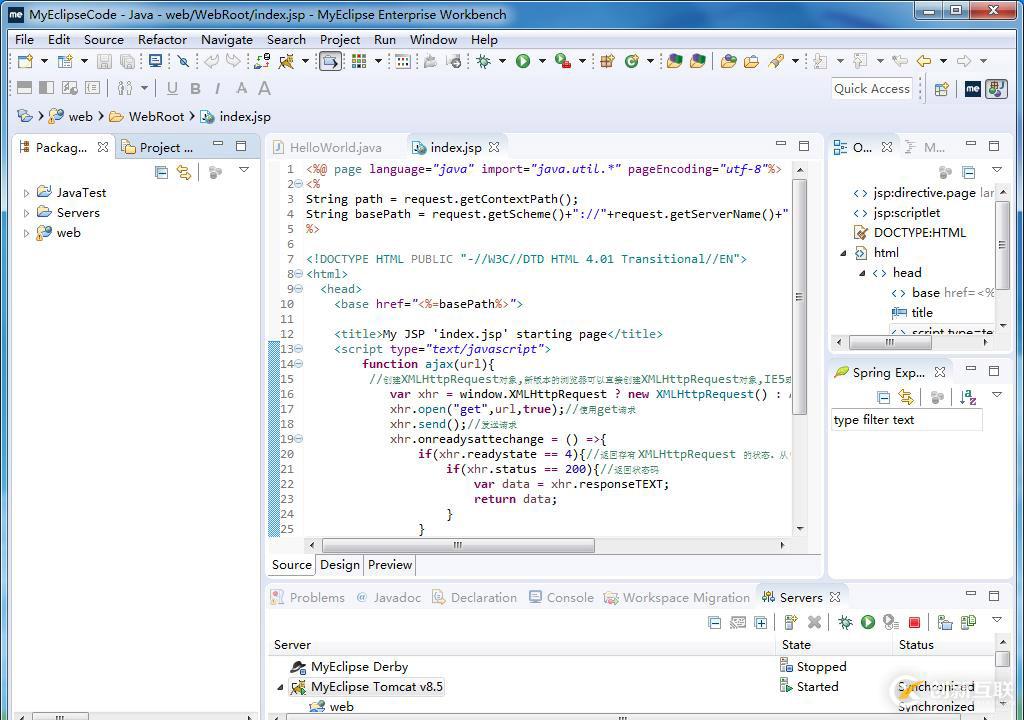This screenshot has width=1024, height=720.
Task: Open Package Explorer view menu triangle
Action: coord(244,170)
